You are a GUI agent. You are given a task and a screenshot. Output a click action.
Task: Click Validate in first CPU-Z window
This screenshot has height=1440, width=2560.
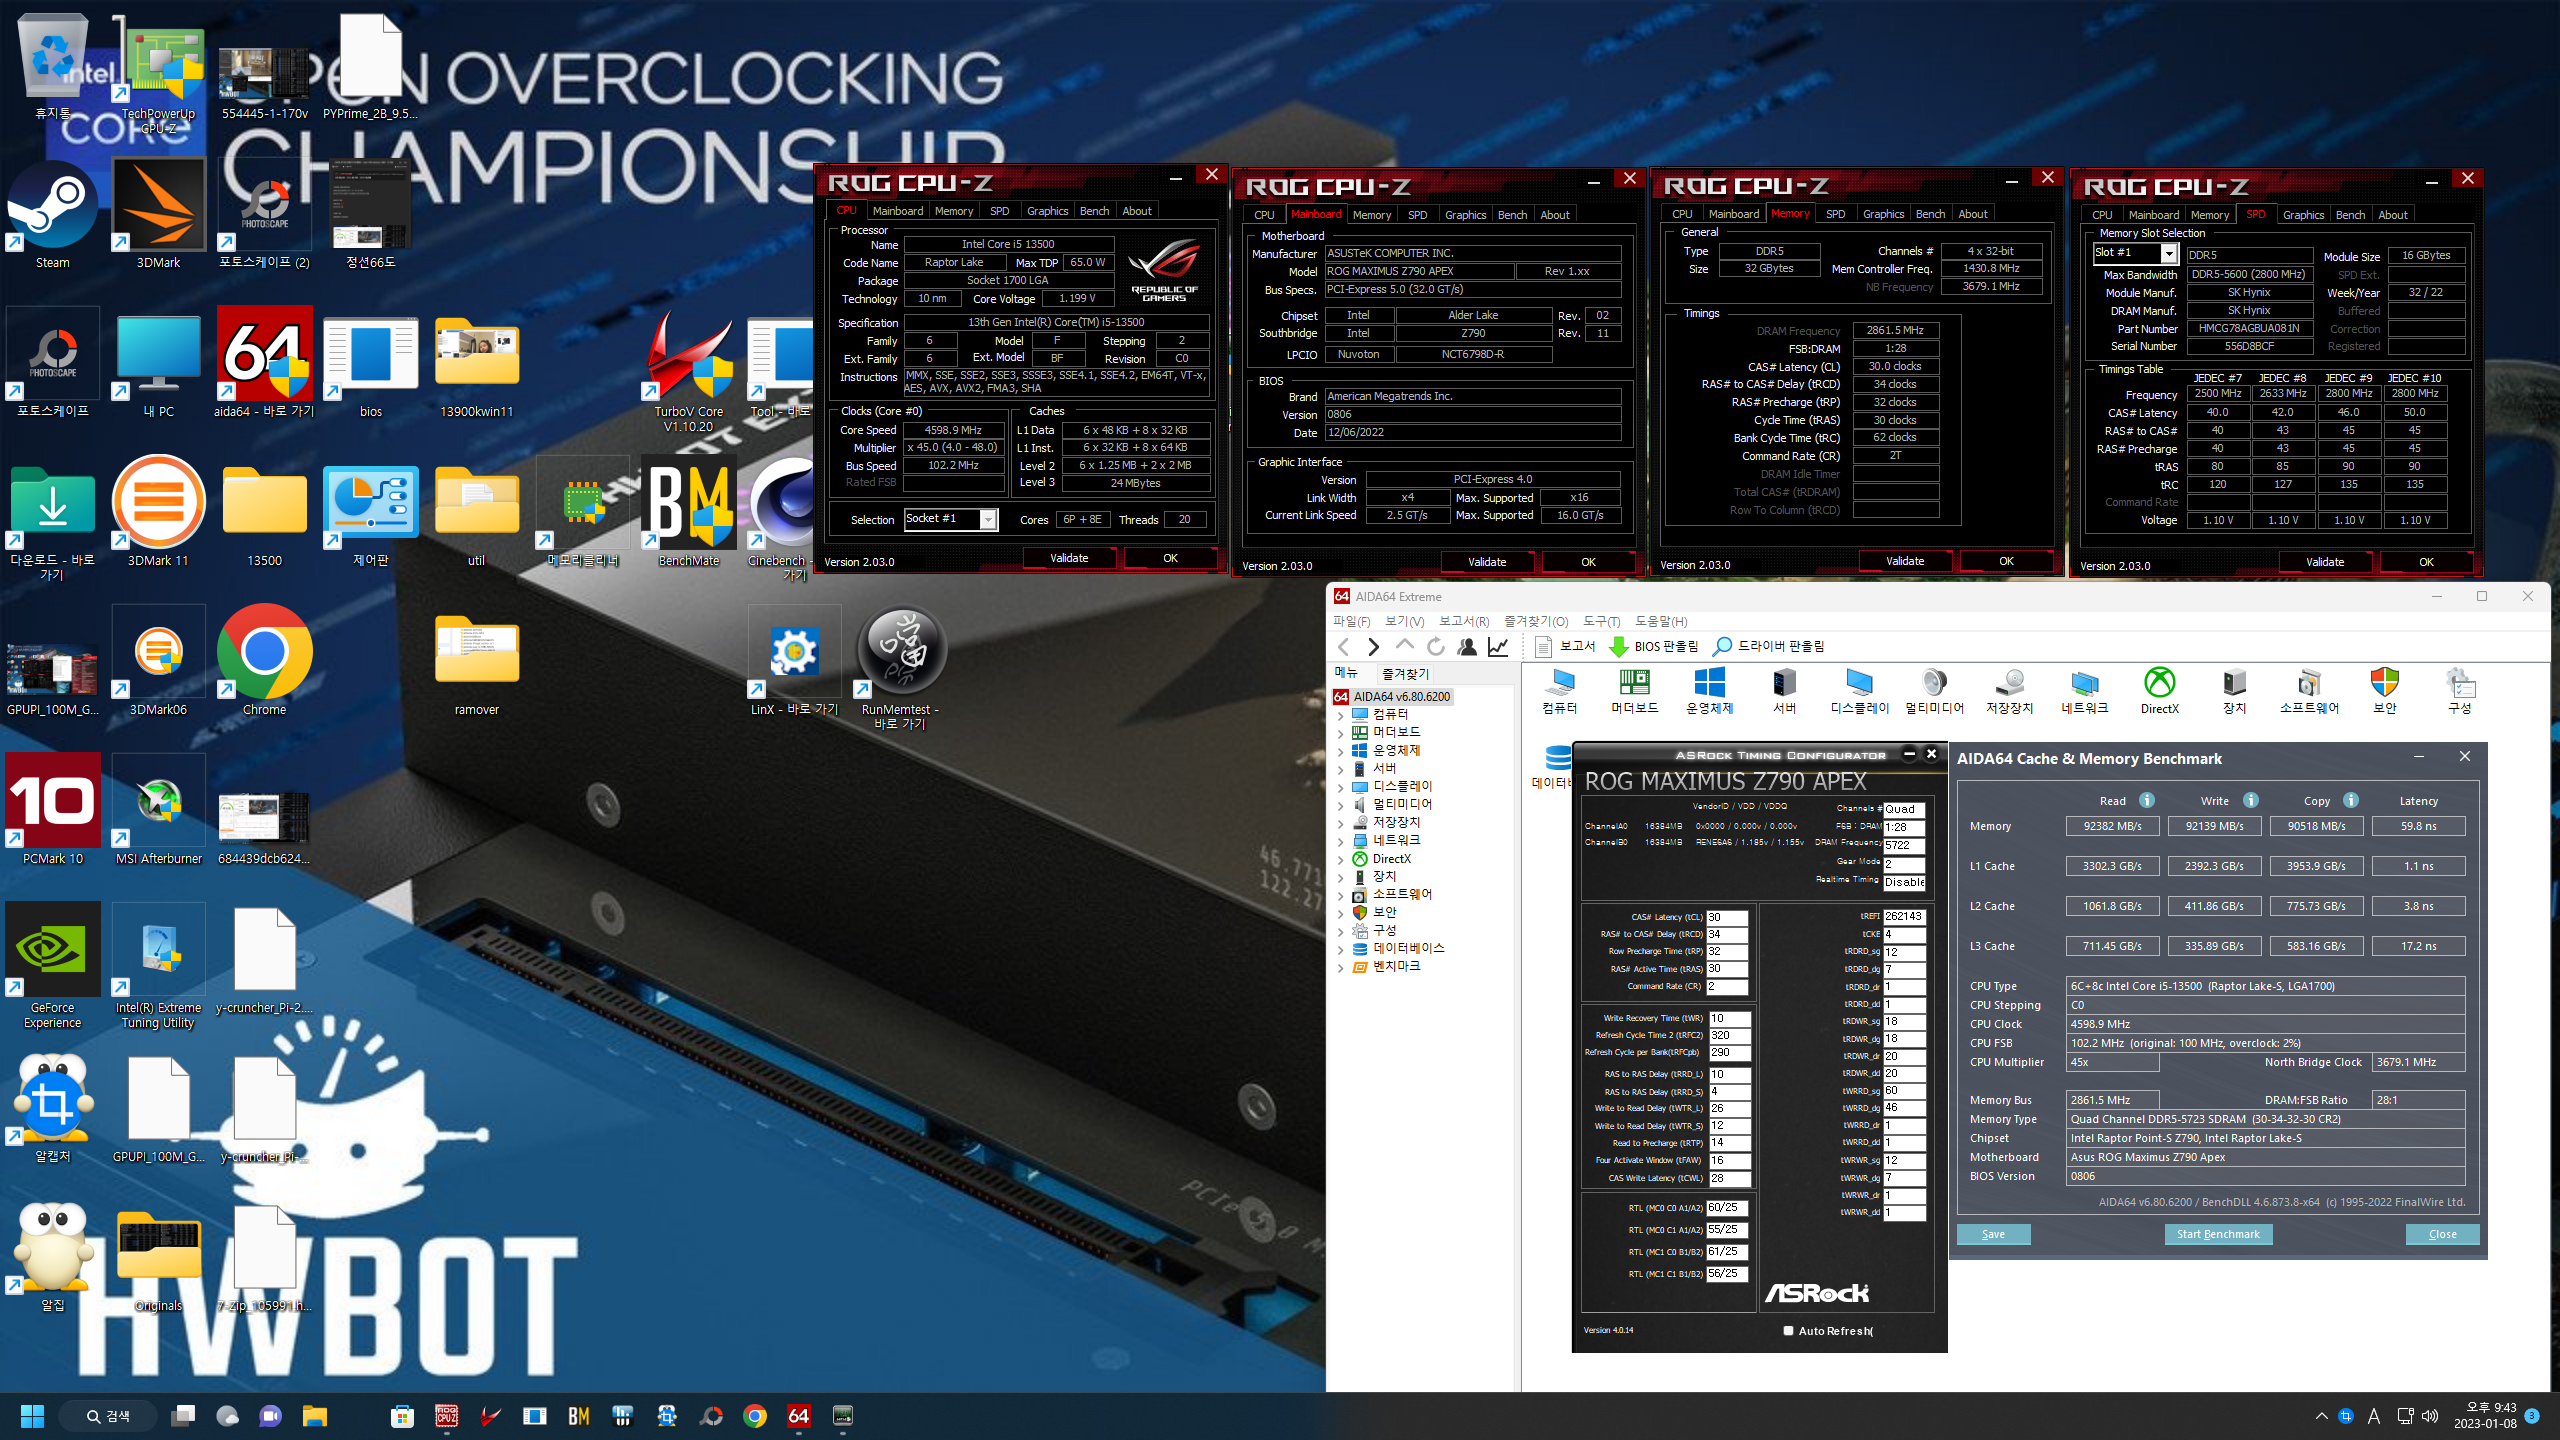[x=1069, y=558]
